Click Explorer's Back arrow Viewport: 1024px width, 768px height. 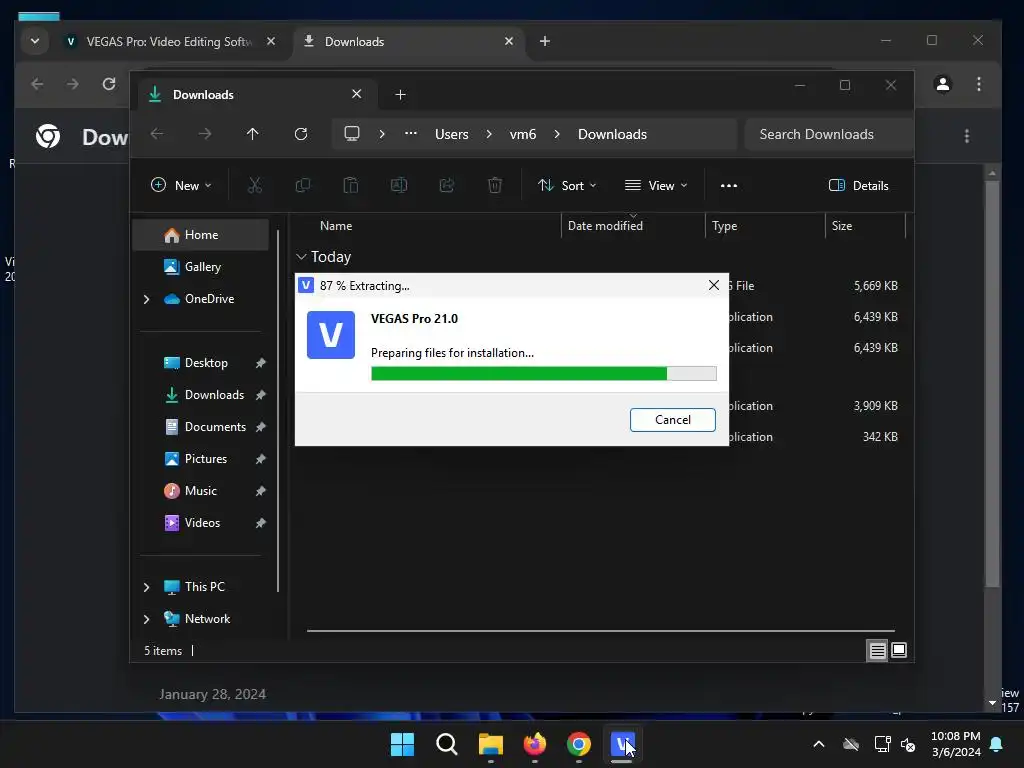[x=157, y=134]
